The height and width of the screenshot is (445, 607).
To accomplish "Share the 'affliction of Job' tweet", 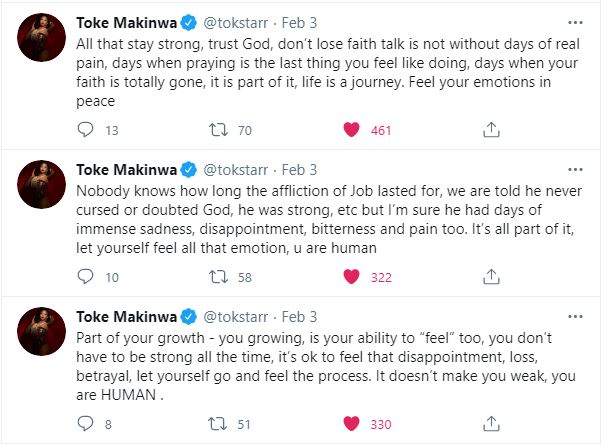I will 491,277.
